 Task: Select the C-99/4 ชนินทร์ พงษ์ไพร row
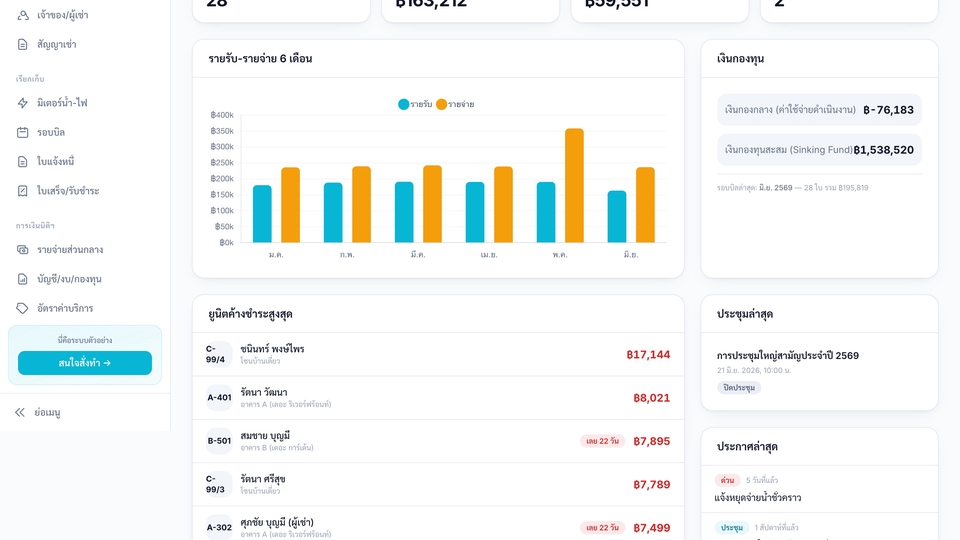click(x=438, y=355)
